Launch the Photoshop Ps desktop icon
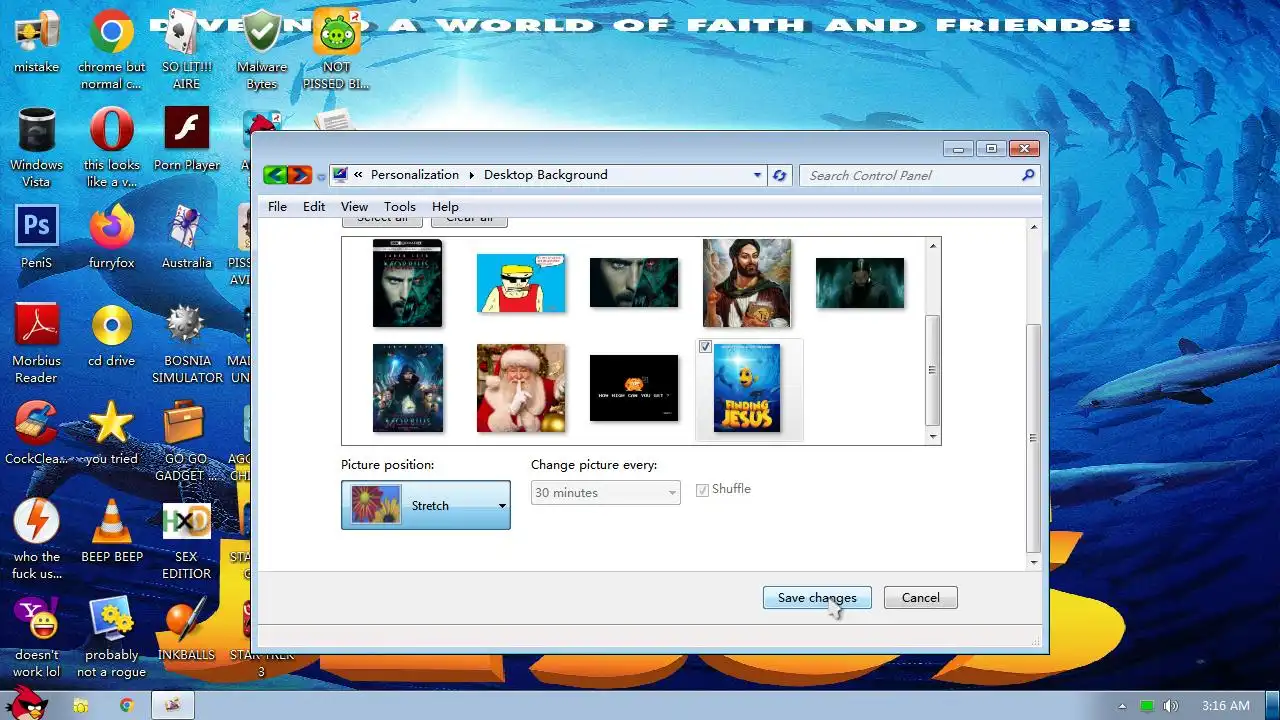This screenshot has width=1280, height=720. click(x=36, y=237)
